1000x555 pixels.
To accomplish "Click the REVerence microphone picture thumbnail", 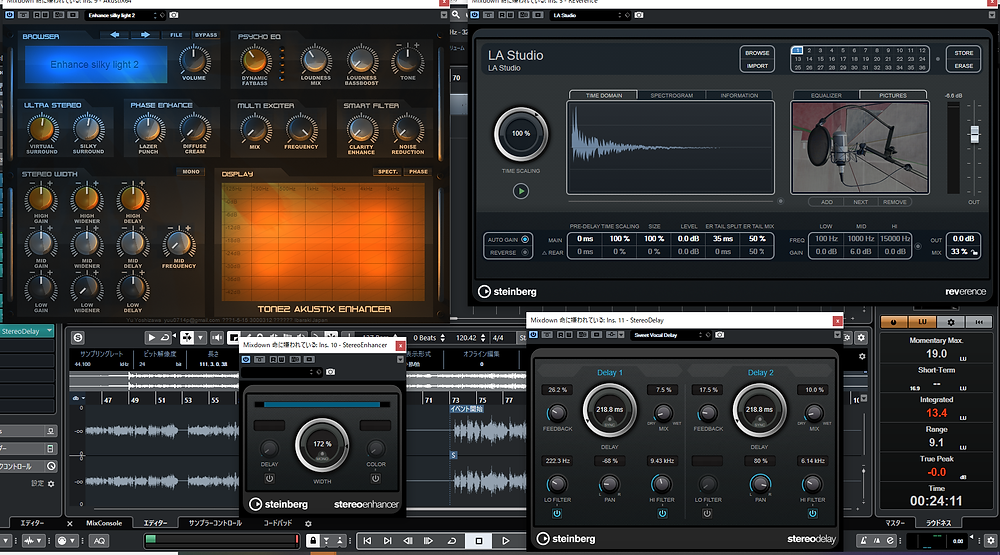I will (x=860, y=147).
